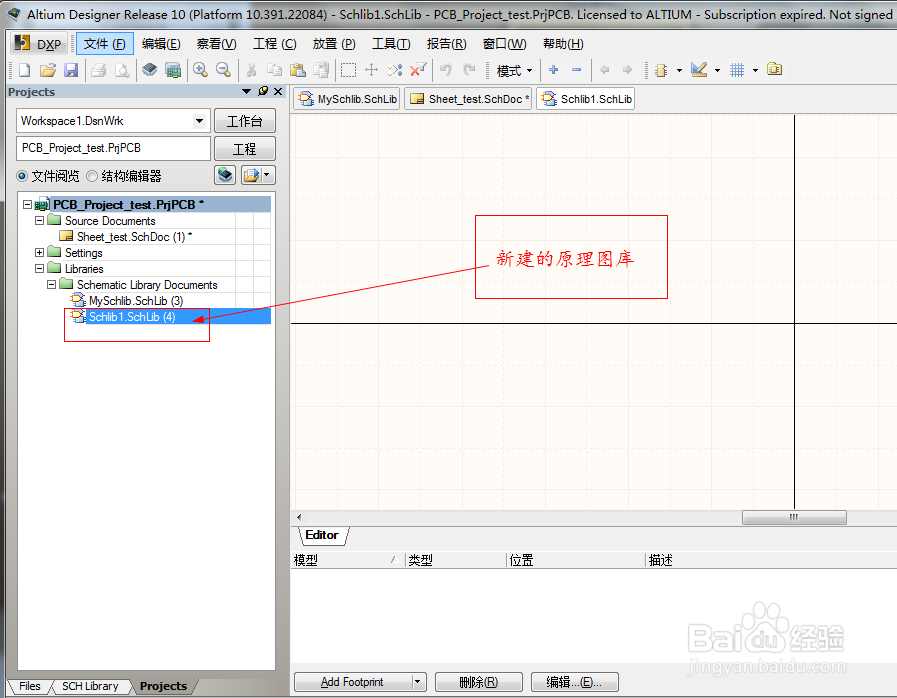
Task: Click the 删除(R) button
Action: [x=479, y=682]
